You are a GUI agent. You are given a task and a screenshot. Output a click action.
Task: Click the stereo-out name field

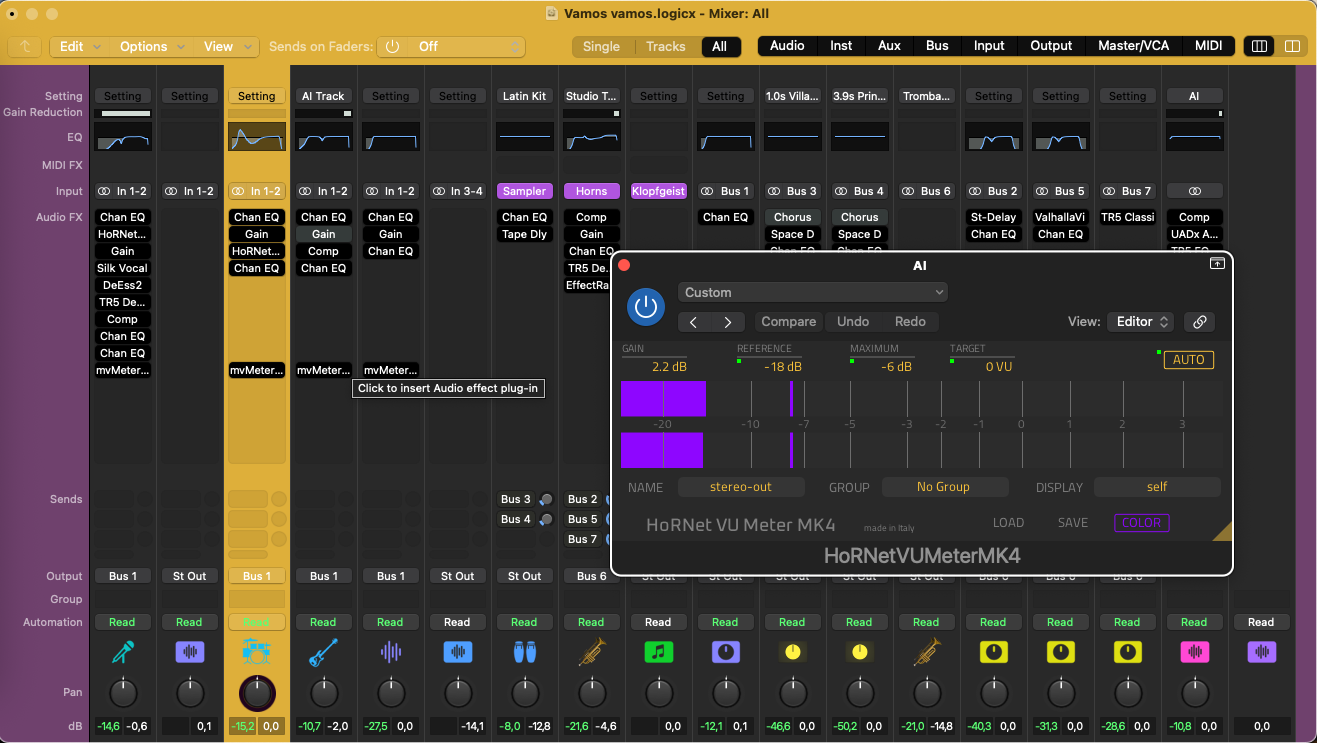(741, 487)
